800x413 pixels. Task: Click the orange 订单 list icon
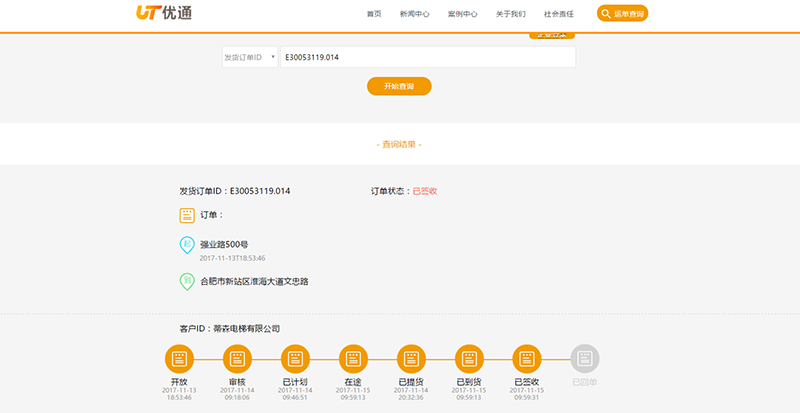click(186, 215)
